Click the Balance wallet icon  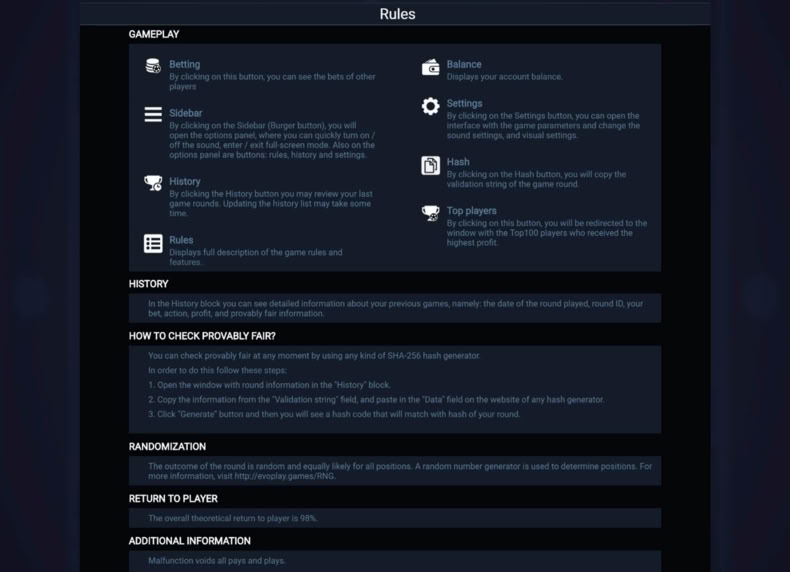pos(430,67)
